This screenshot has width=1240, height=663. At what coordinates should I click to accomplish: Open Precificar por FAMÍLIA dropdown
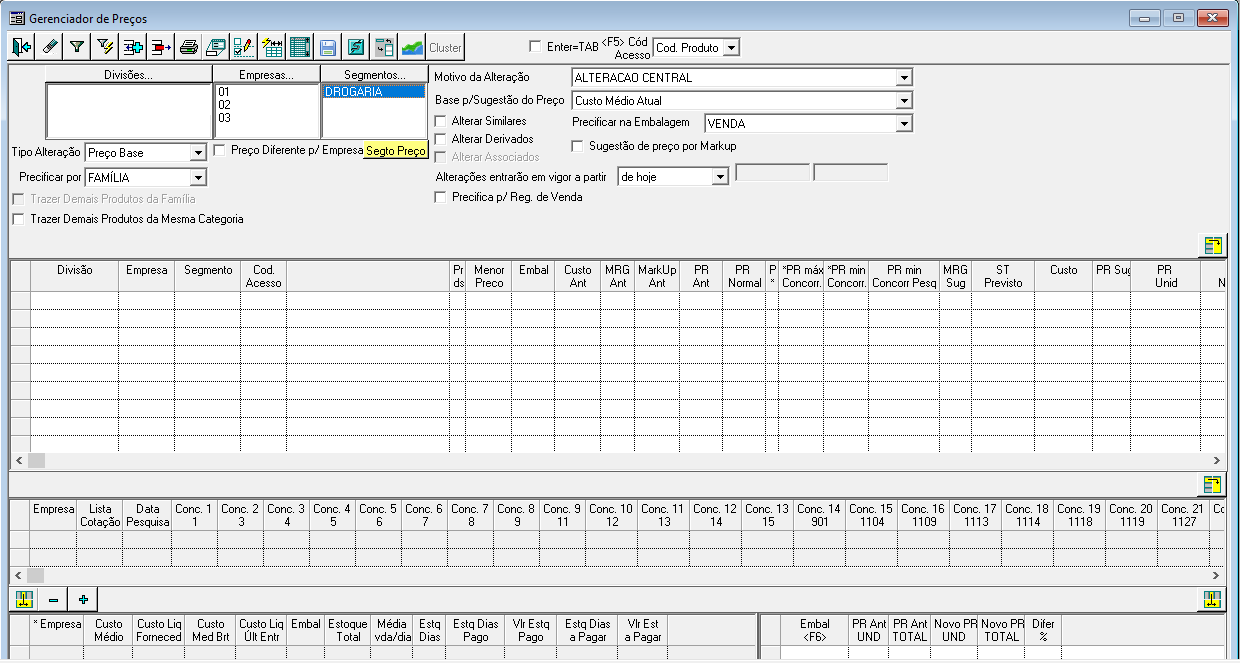[197, 177]
